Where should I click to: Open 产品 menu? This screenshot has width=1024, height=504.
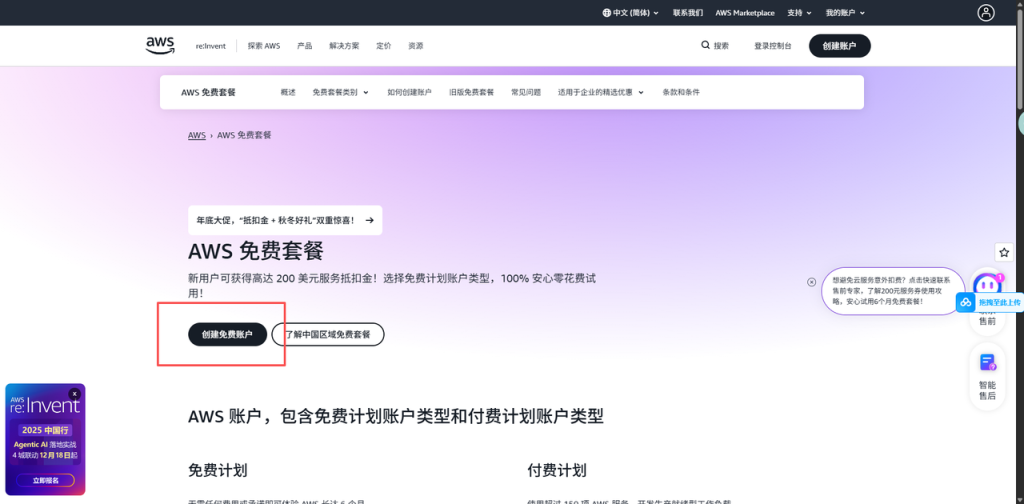click(x=304, y=46)
